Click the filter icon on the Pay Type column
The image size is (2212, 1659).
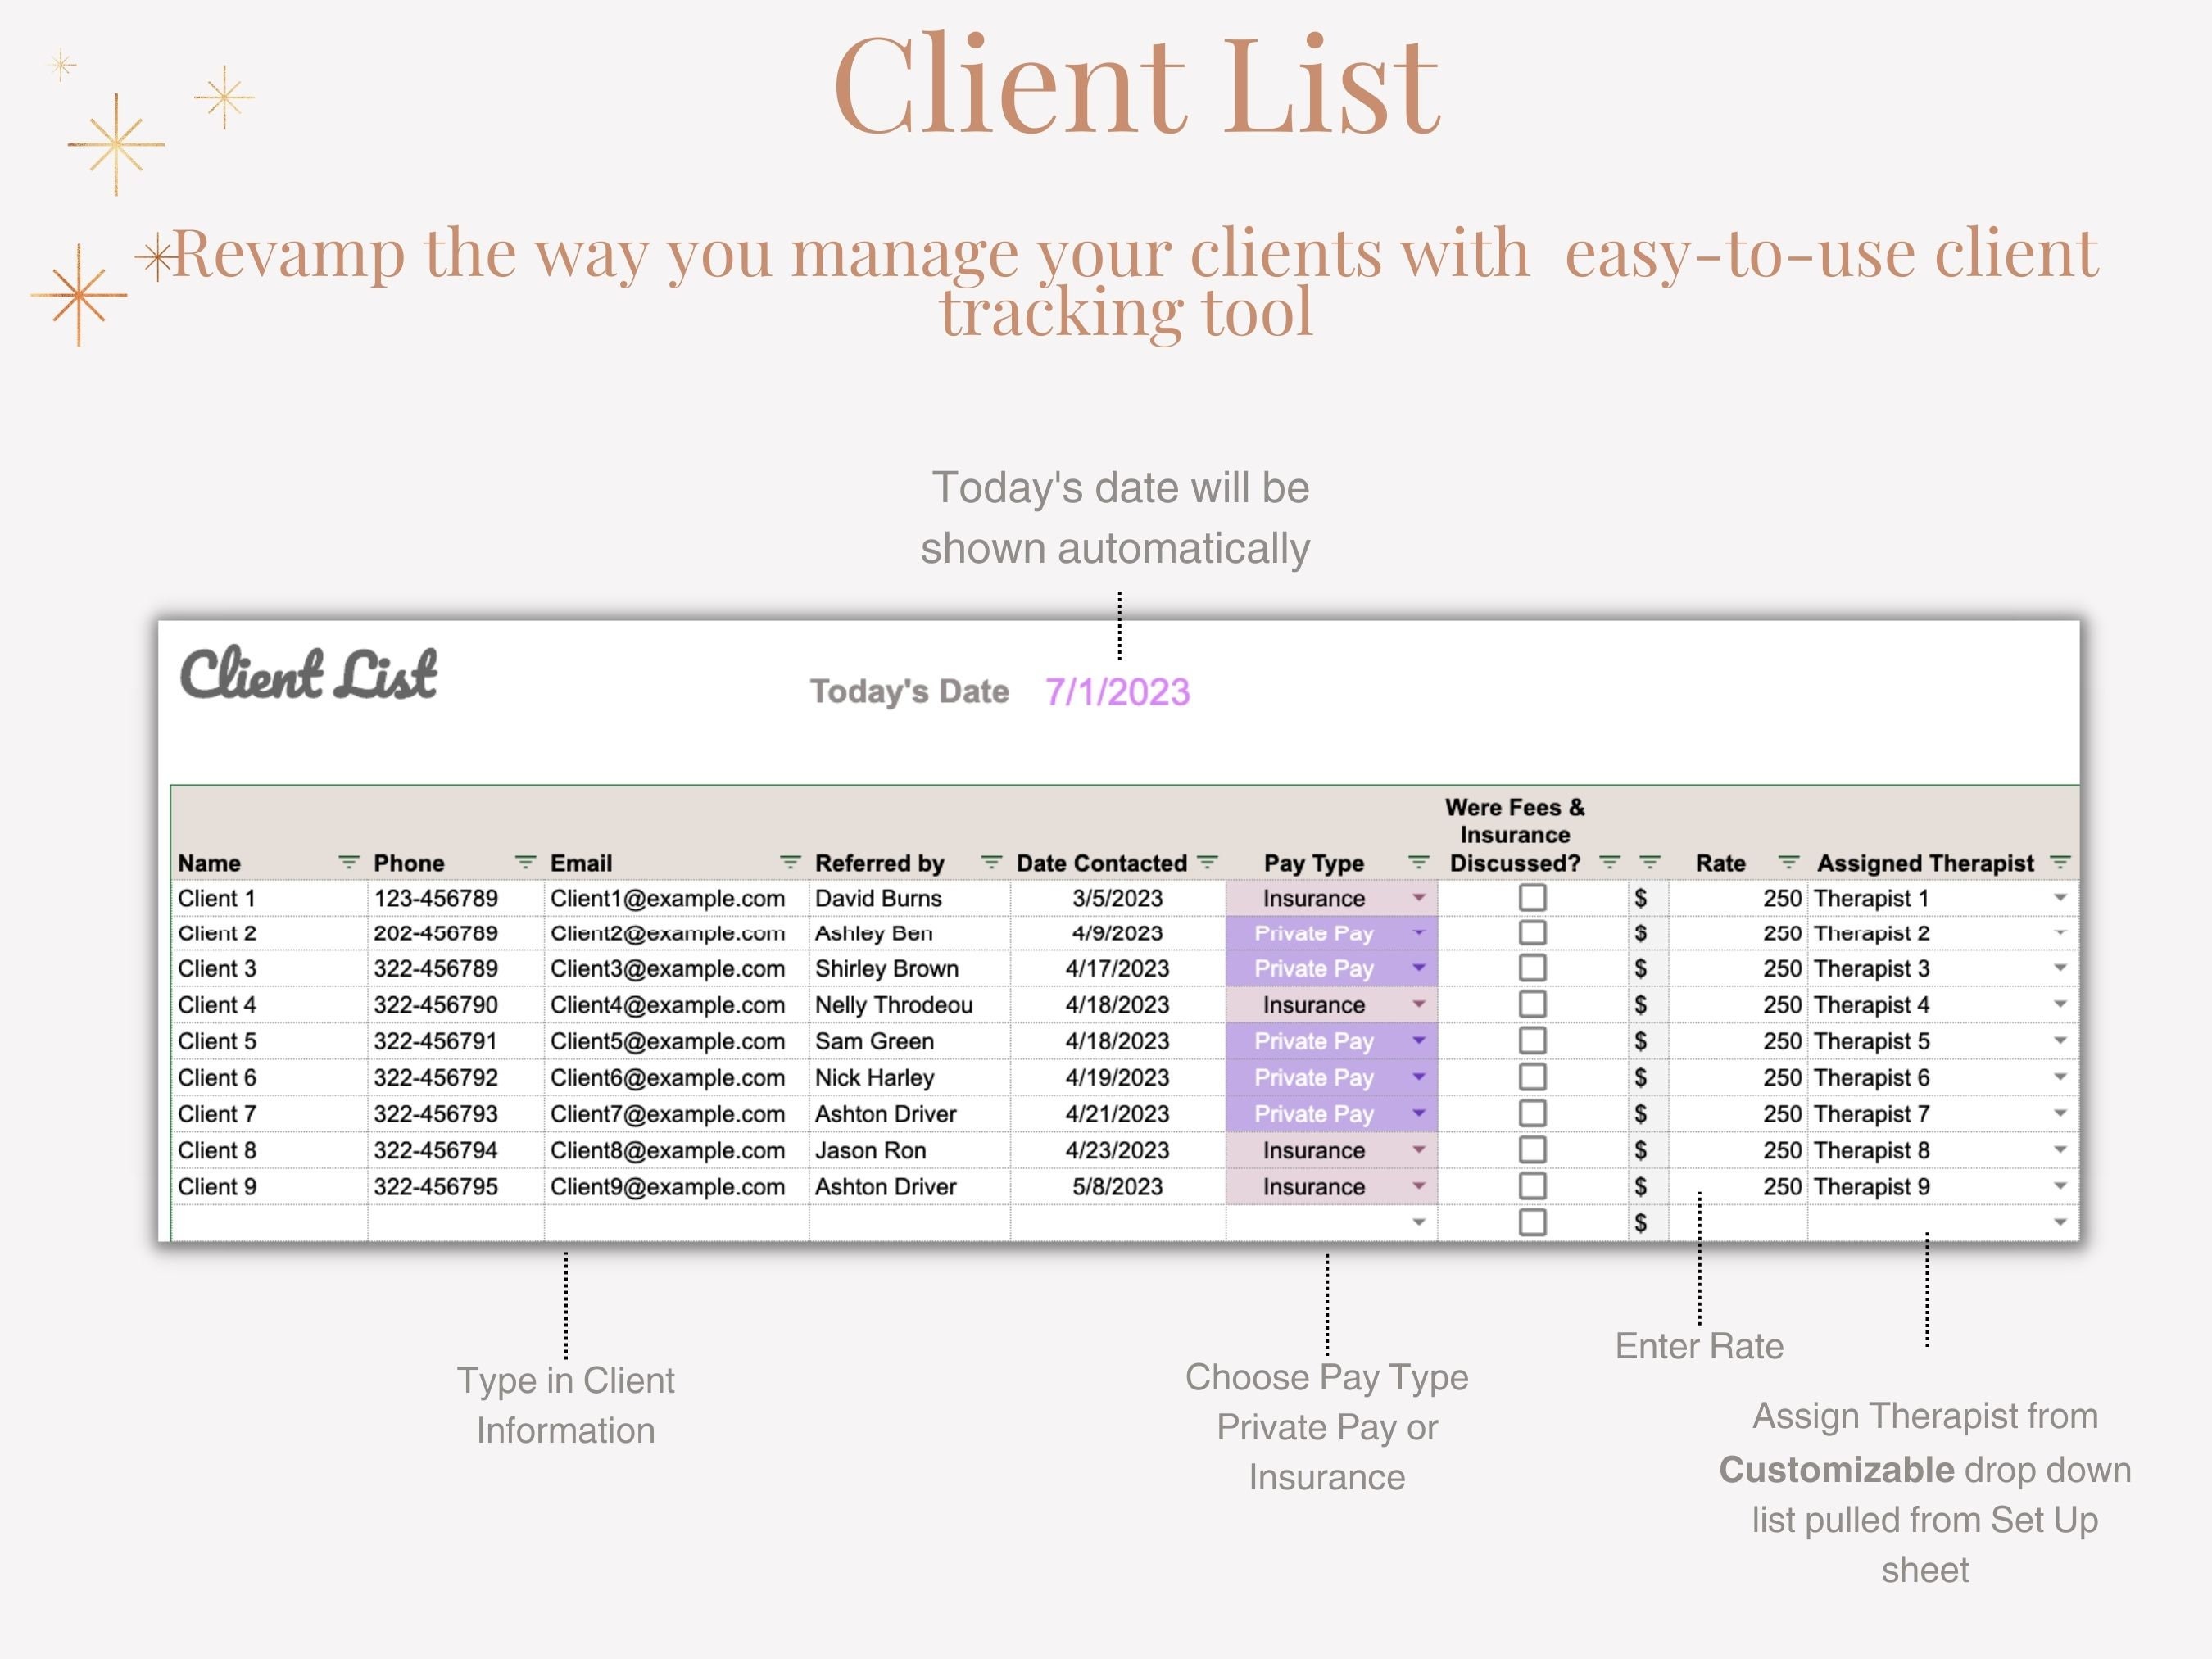(1418, 862)
